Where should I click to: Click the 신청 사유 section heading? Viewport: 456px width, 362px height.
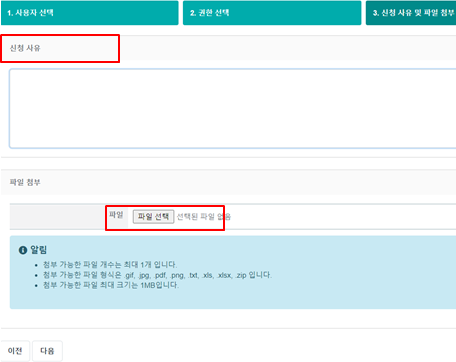[25, 48]
